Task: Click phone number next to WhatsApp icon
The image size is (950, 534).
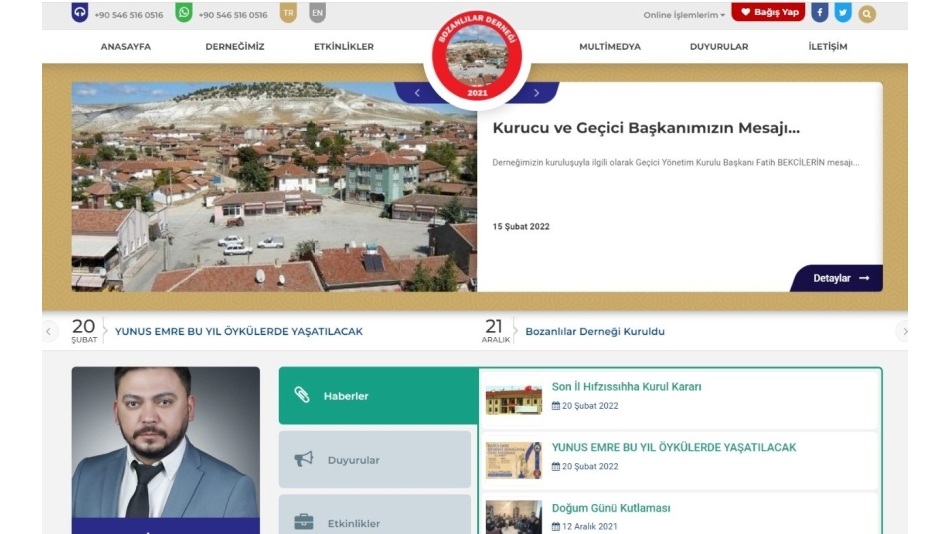Action: 233,15
